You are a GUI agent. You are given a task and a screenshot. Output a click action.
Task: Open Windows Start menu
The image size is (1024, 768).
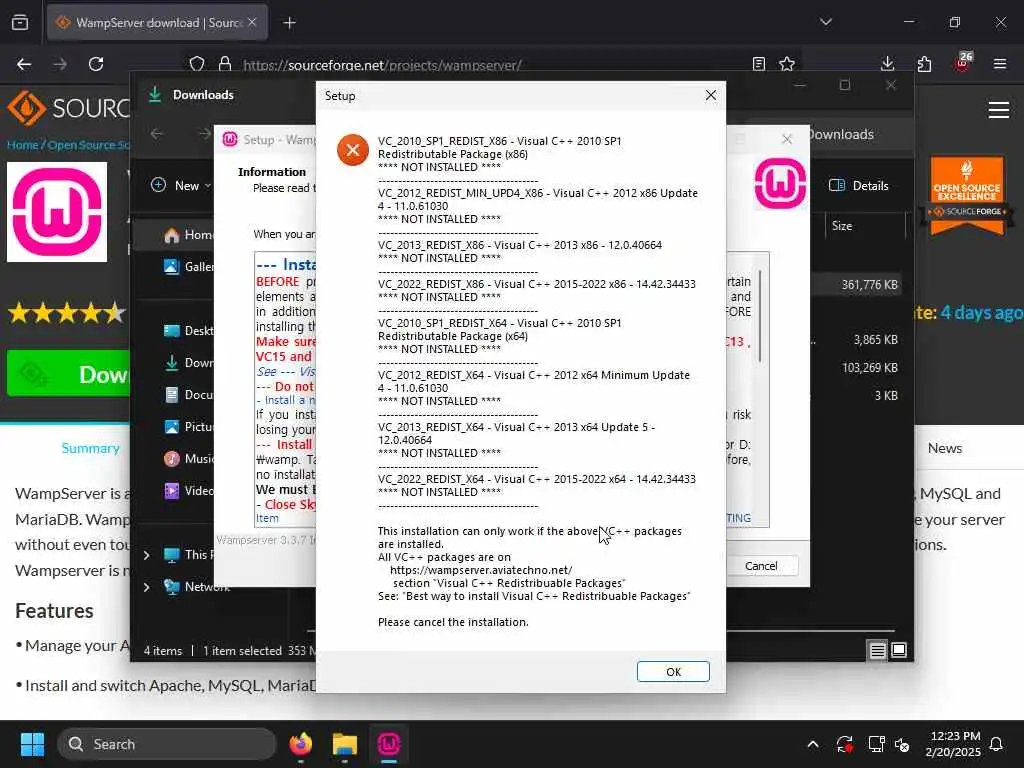(x=32, y=744)
